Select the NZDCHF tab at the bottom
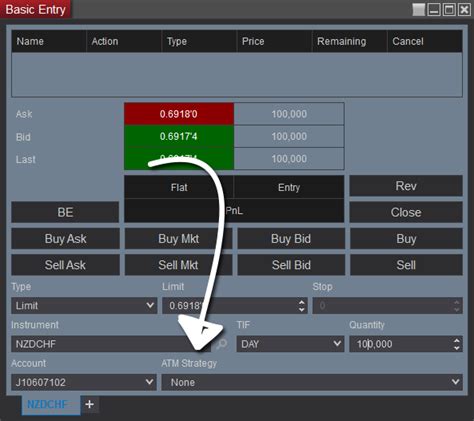Image resolution: width=474 pixels, height=421 pixels. click(x=51, y=405)
